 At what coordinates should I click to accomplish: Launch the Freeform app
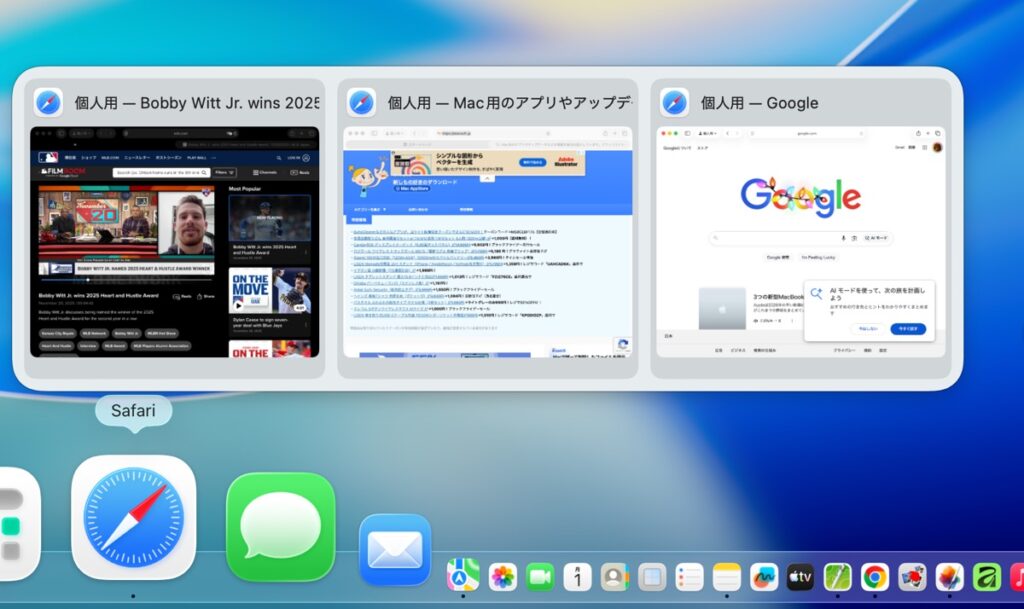[763, 576]
